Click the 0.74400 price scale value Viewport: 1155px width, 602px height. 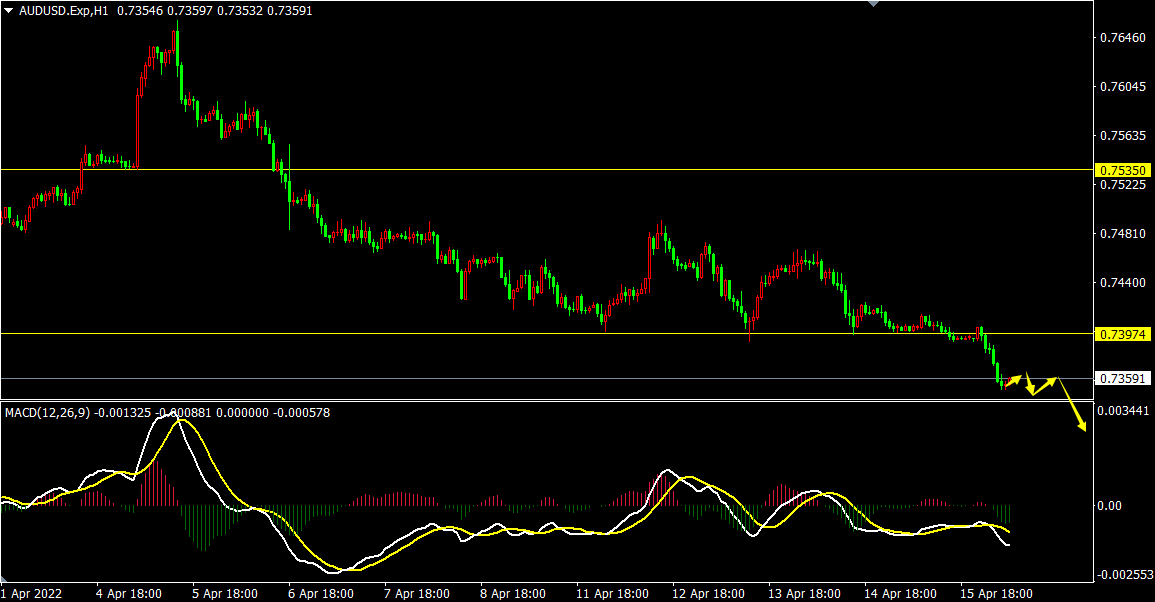click(x=1121, y=283)
